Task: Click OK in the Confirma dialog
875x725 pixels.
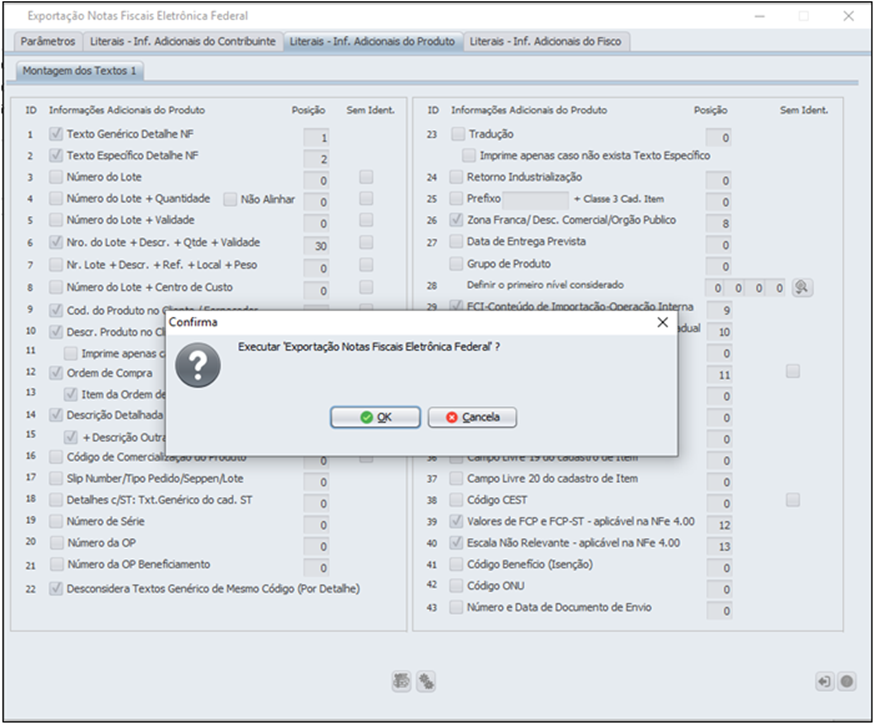Action: 375,417
